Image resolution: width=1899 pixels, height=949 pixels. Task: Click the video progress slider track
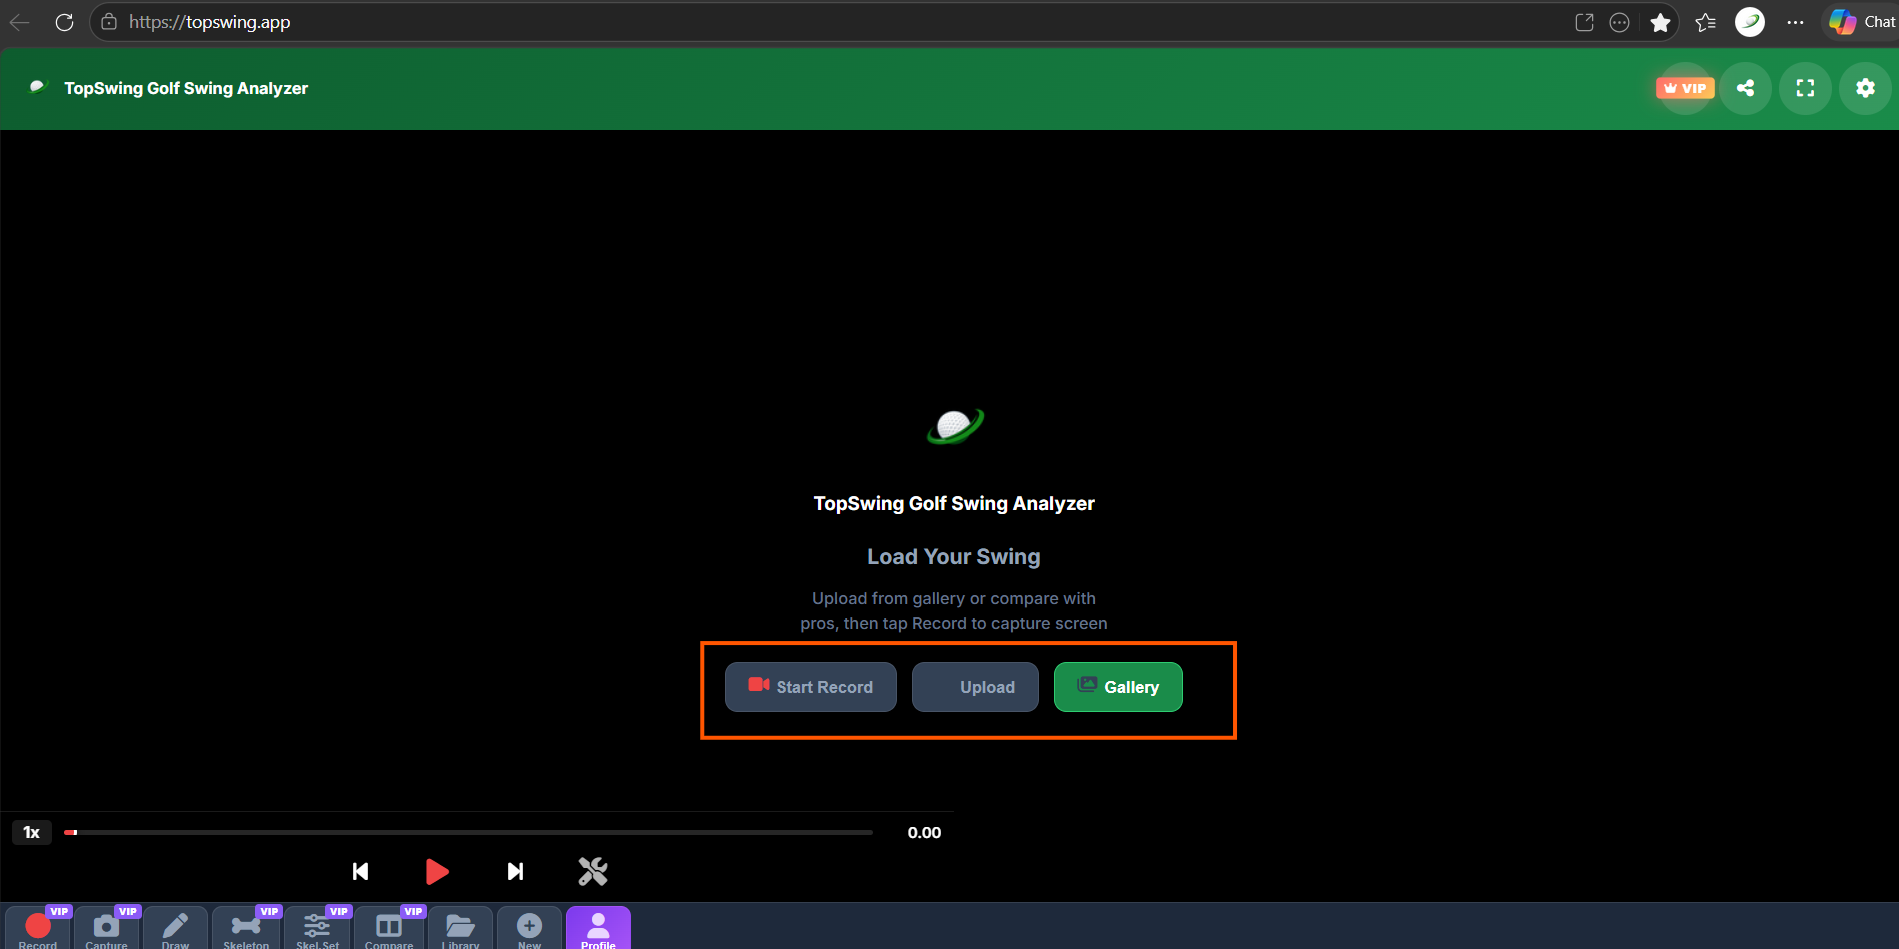pos(469,832)
